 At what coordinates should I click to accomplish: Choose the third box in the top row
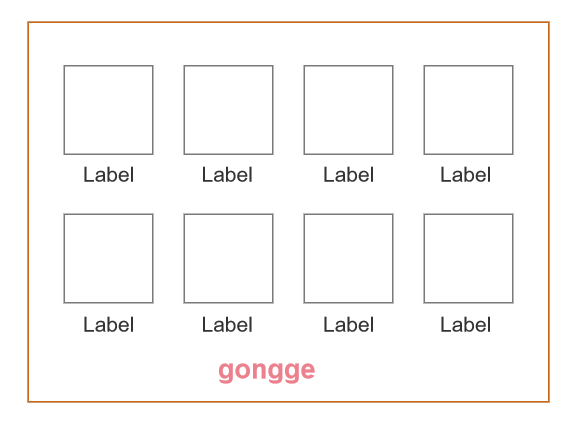348,110
